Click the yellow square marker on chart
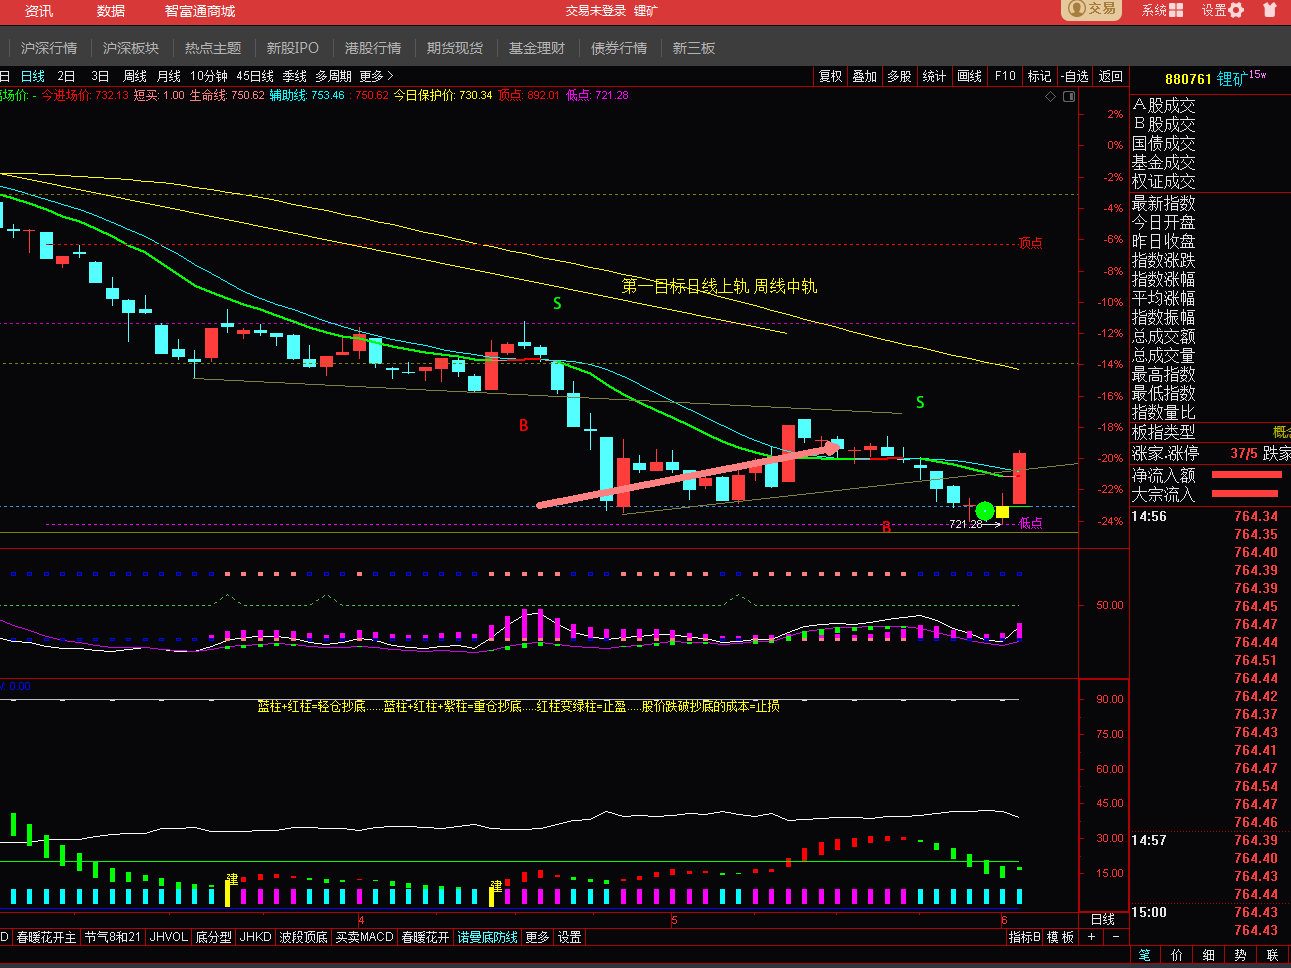Viewport: 1291px width, 968px height. [1002, 512]
